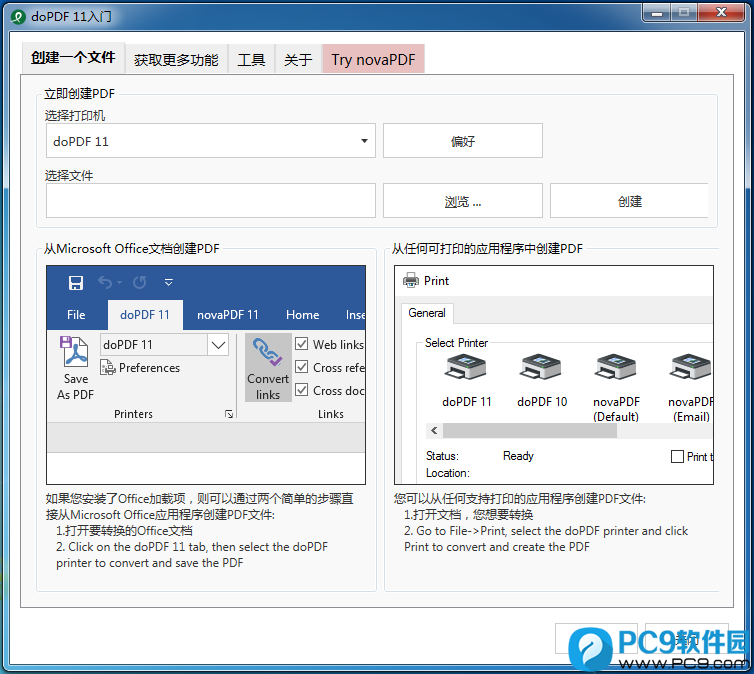The width and height of the screenshot is (754, 674).
Task: Click the Save As PDF icon
Action: (x=75, y=354)
